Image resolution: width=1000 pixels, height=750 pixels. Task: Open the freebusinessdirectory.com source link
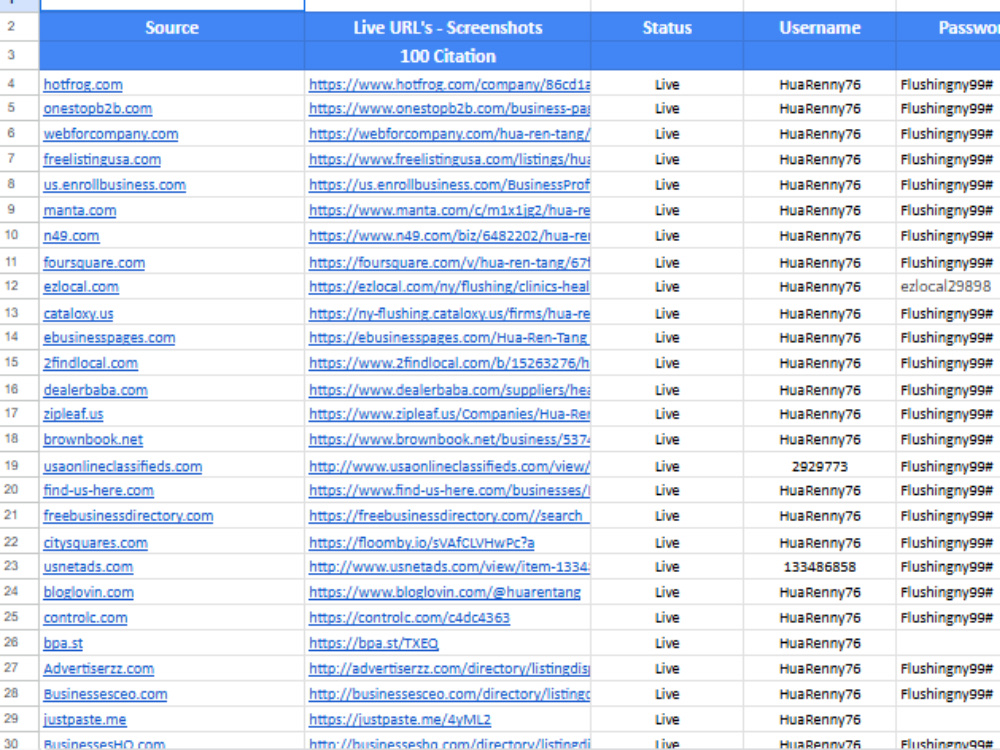coord(128,517)
